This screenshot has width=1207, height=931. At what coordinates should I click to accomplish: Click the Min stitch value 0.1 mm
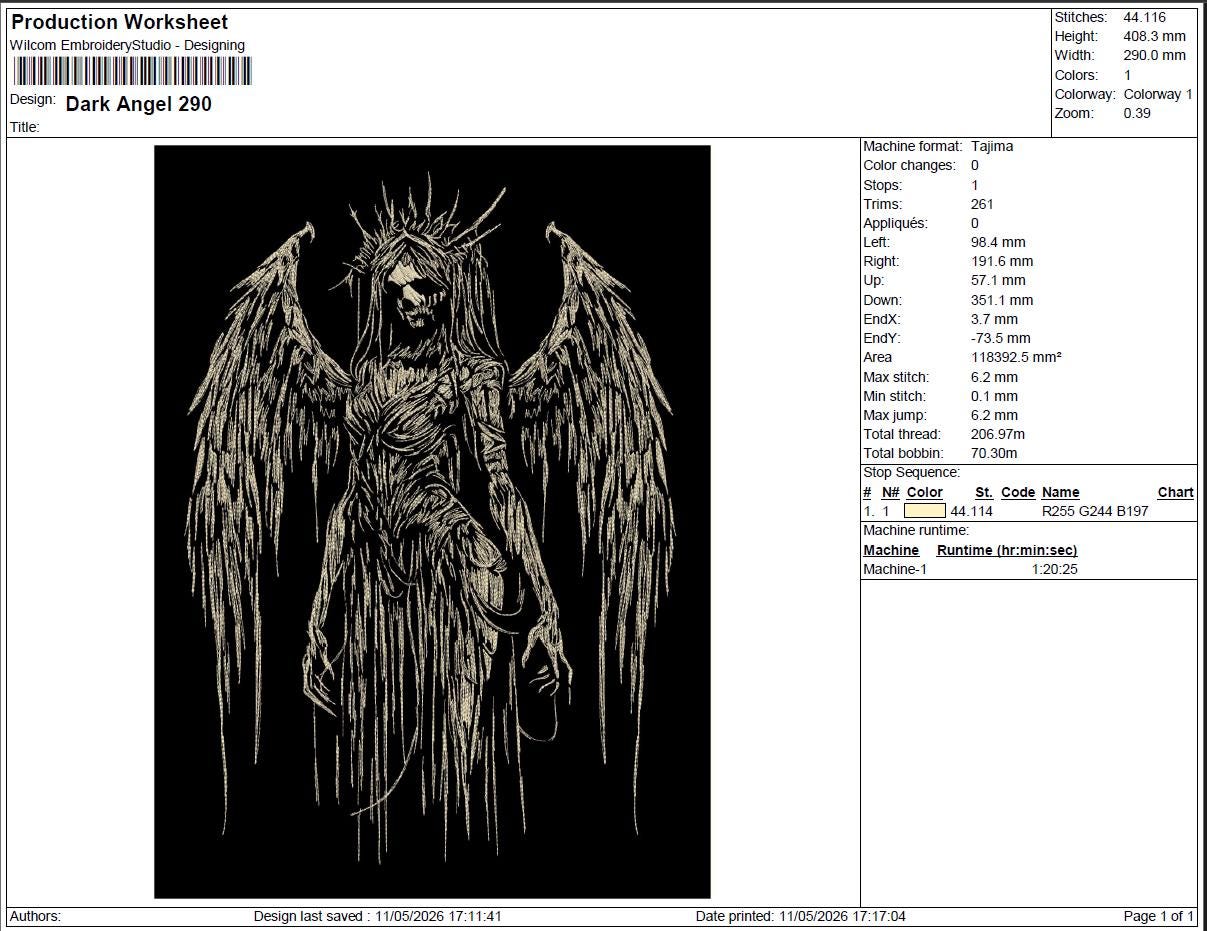994,396
